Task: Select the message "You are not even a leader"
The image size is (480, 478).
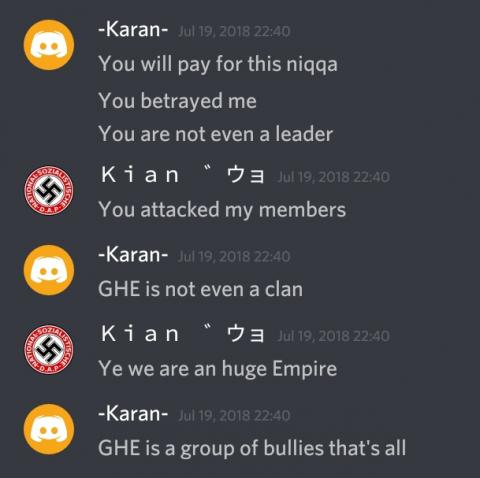Action: [216, 134]
